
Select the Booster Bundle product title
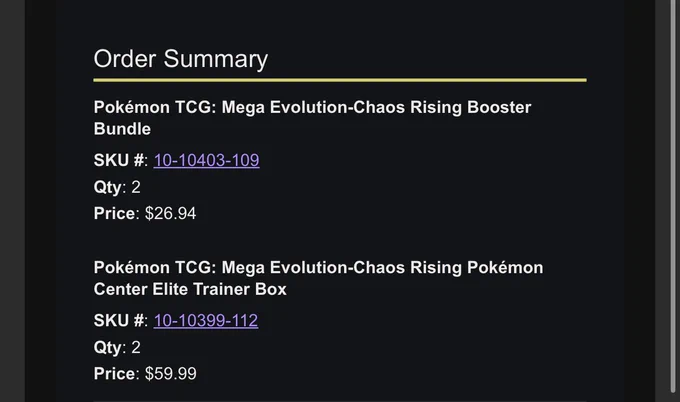pos(312,118)
